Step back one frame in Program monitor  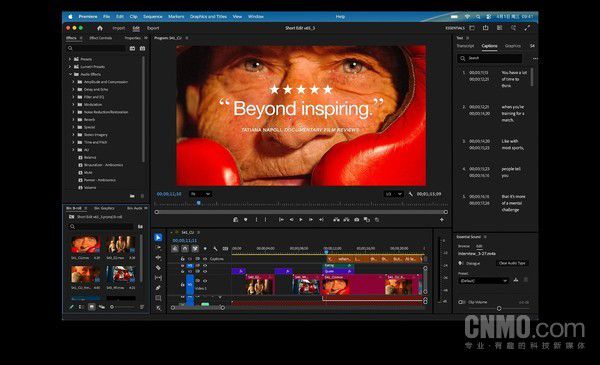pyautogui.click(x=291, y=220)
